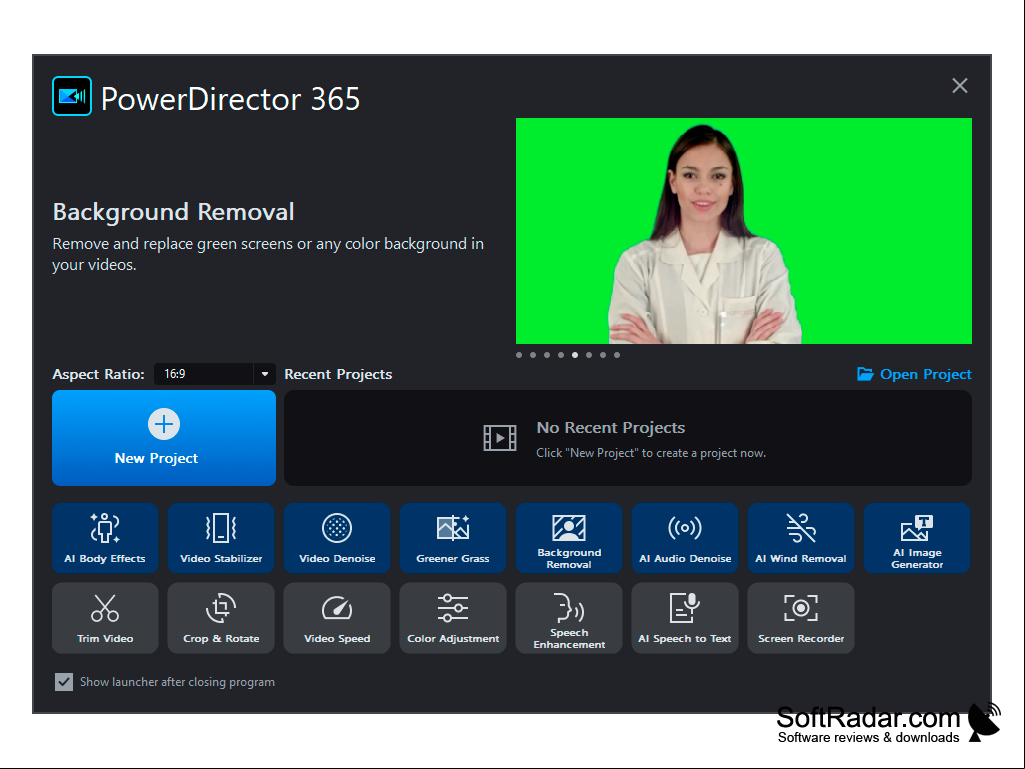Click the No Recent Projects text

[x=611, y=428]
